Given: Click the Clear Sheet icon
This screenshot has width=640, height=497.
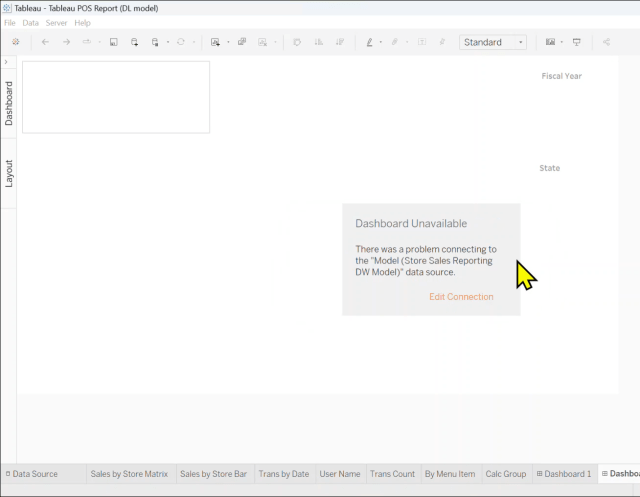Looking at the screenshot, I should (262, 42).
